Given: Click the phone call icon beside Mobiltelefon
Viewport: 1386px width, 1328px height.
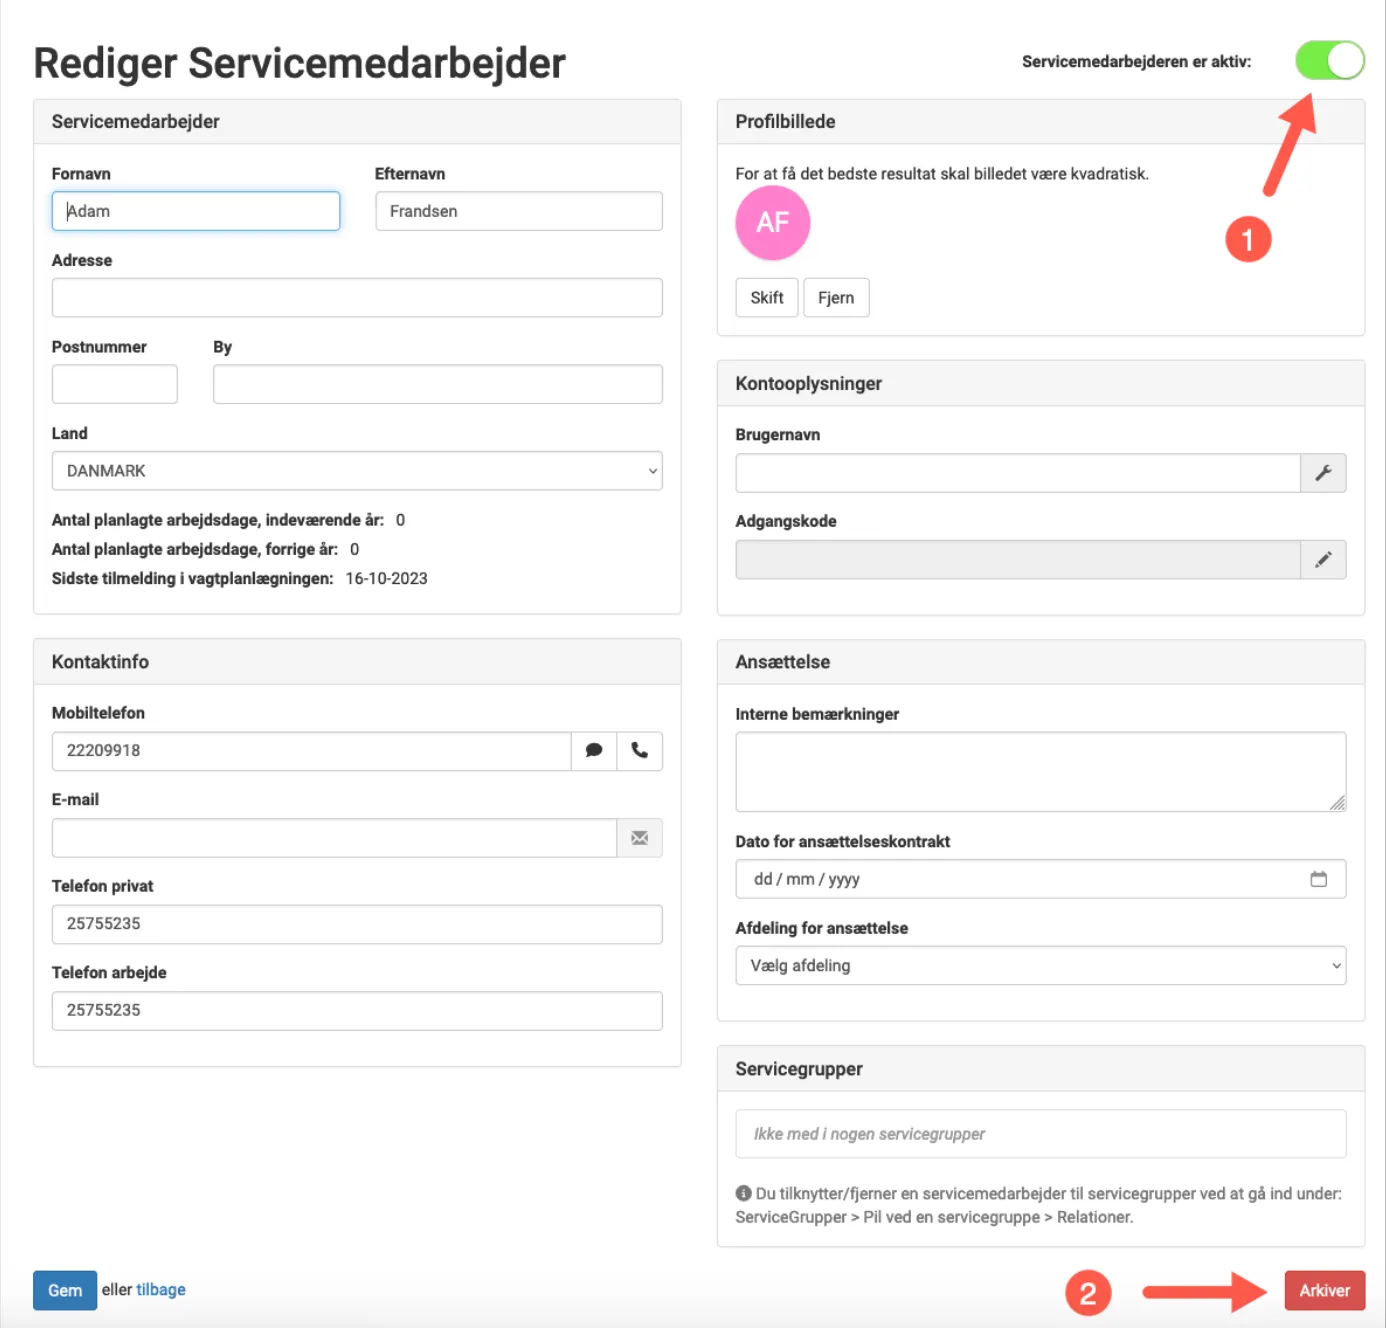Looking at the screenshot, I should click(640, 751).
